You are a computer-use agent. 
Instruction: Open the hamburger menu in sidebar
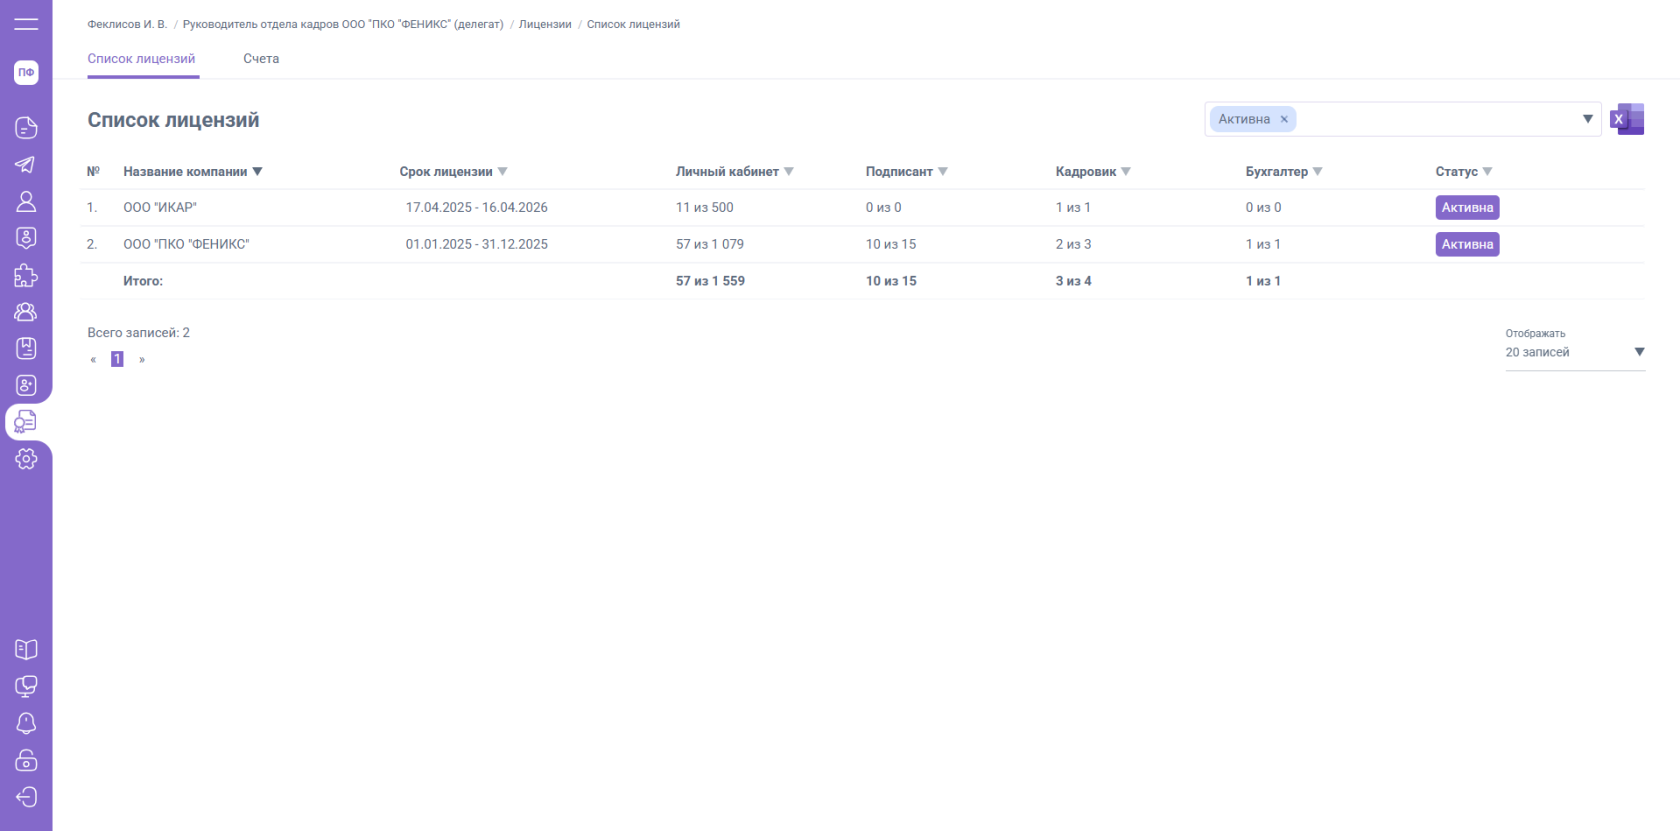[26, 24]
